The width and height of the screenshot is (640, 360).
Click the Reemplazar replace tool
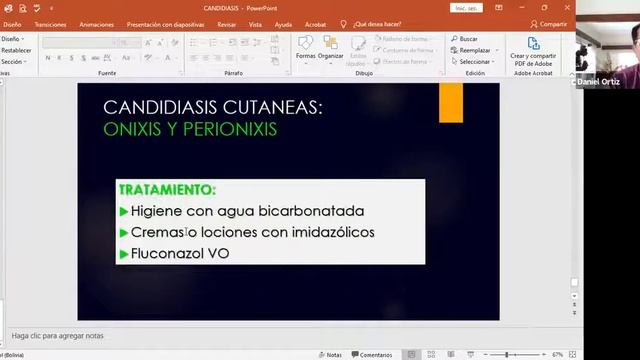pyautogui.click(x=471, y=50)
